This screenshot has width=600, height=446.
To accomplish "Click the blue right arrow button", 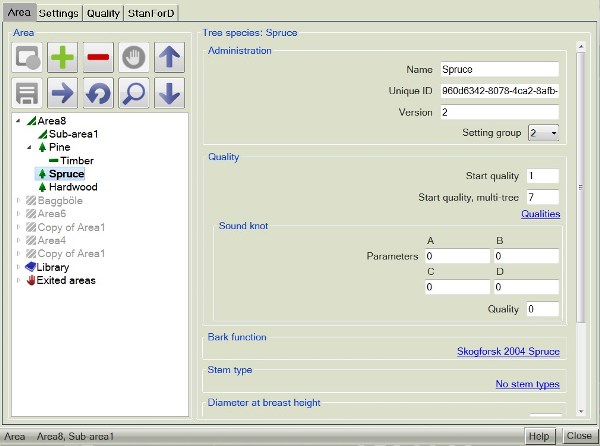I will click(x=62, y=93).
